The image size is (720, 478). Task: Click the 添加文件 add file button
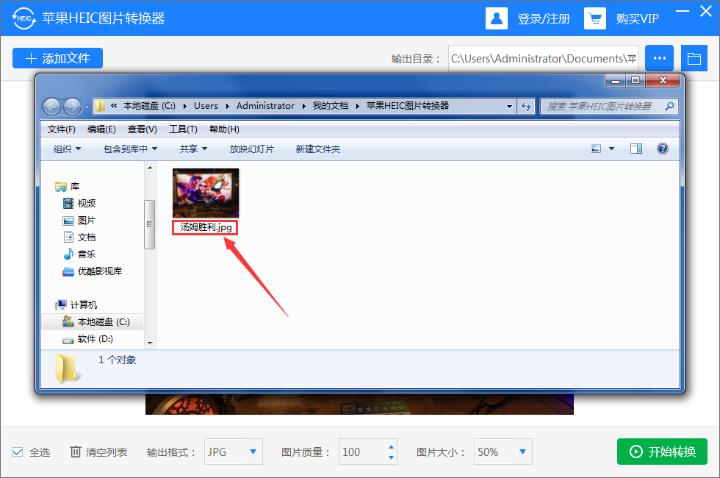click(x=57, y=58)
